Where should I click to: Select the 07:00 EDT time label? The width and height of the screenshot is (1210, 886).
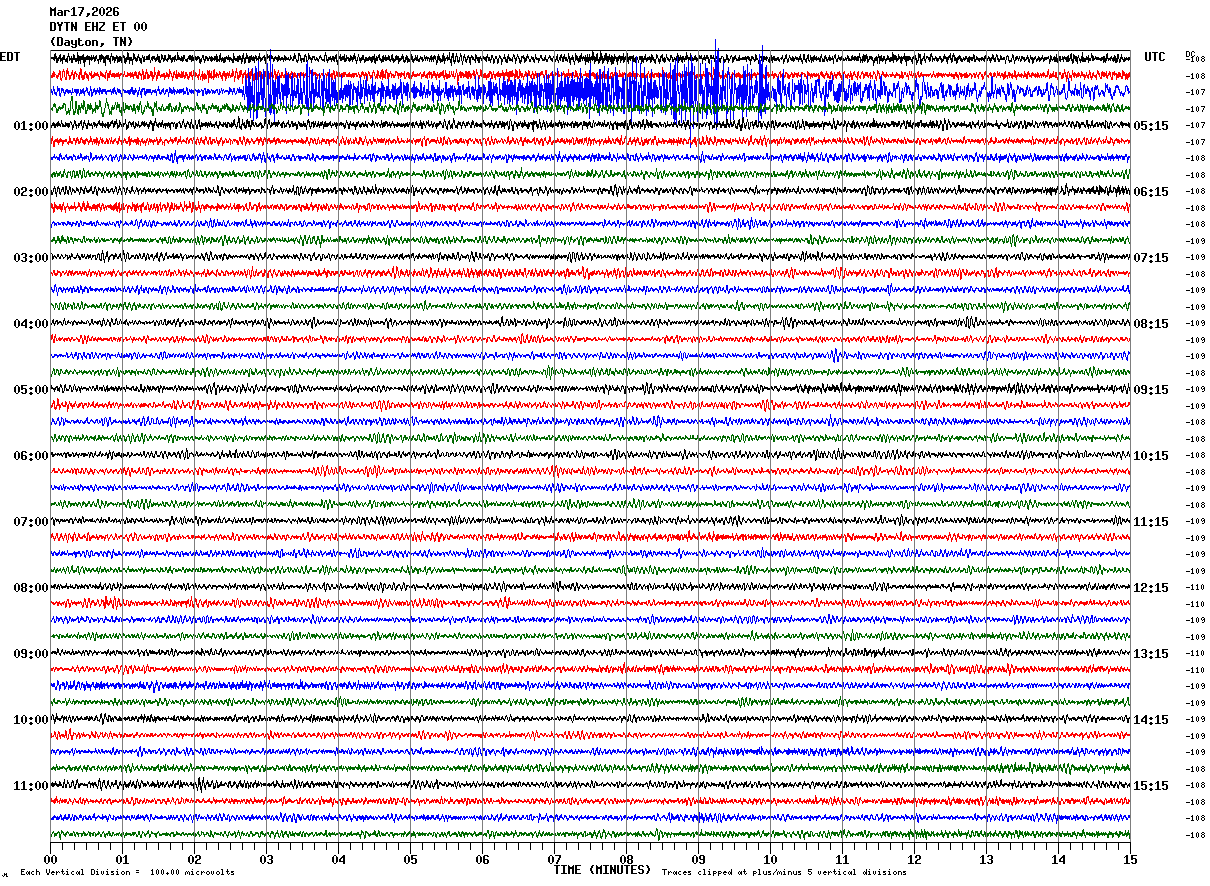pyautogui.click(x=31, y=522)
